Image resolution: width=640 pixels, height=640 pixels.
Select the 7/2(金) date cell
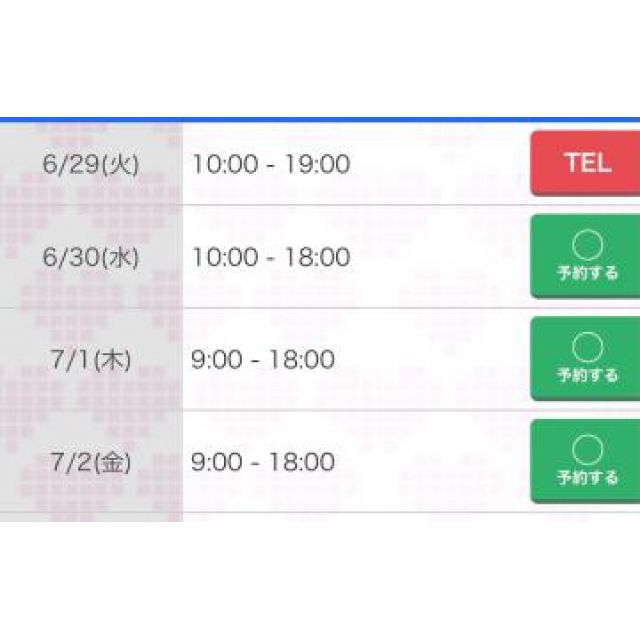tap(91, 462)
